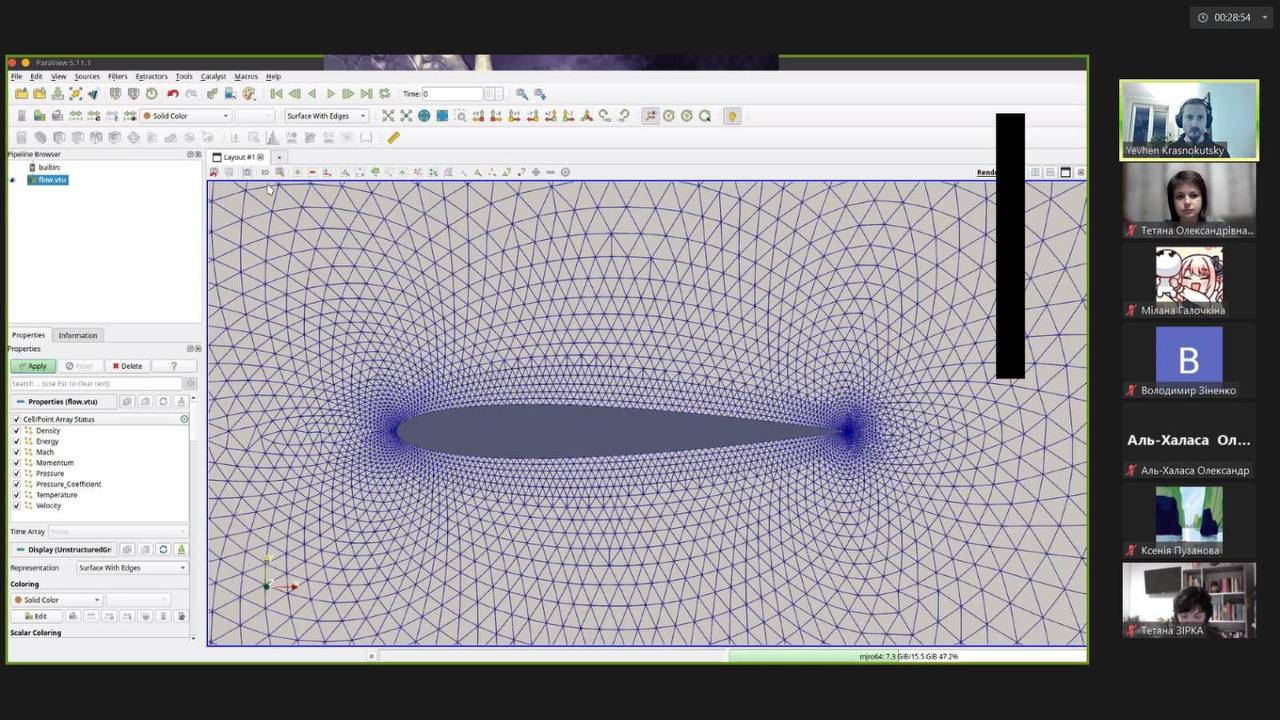Viewport: 1280px width, 720px height.
Task: Click the green Apply button
Action: [32, 366]
